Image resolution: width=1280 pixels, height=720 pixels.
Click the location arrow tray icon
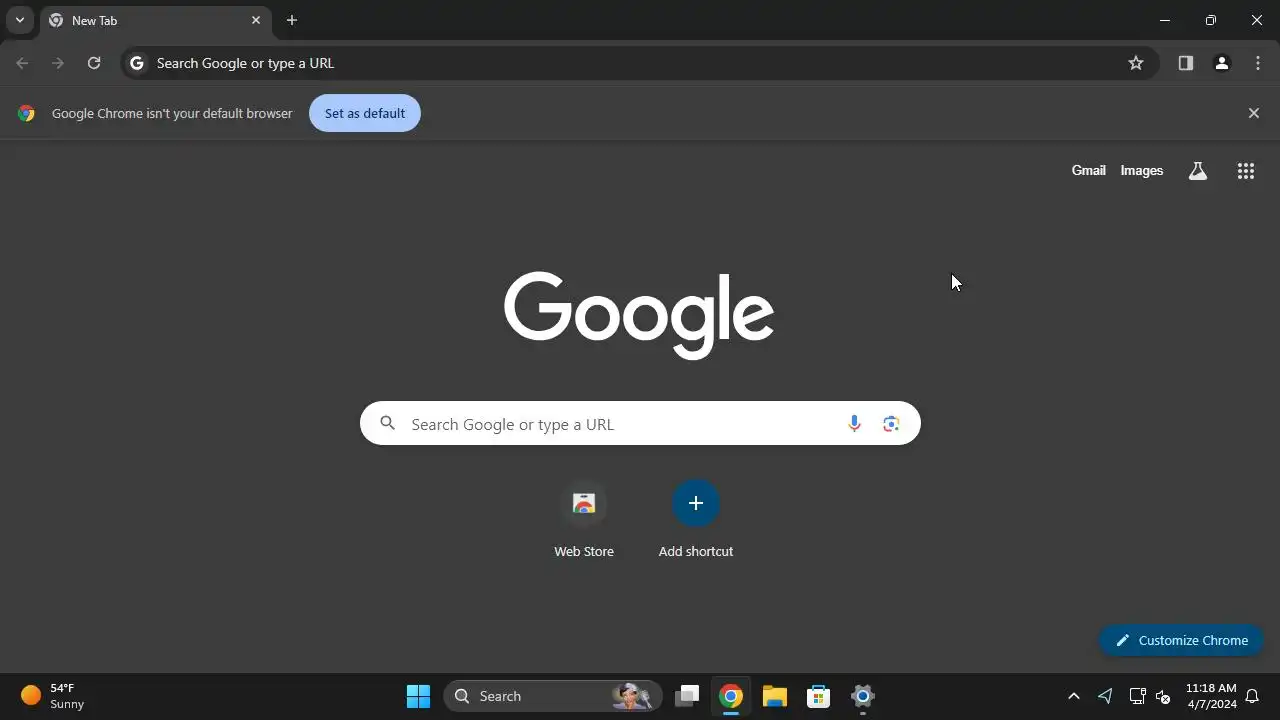1105,696
